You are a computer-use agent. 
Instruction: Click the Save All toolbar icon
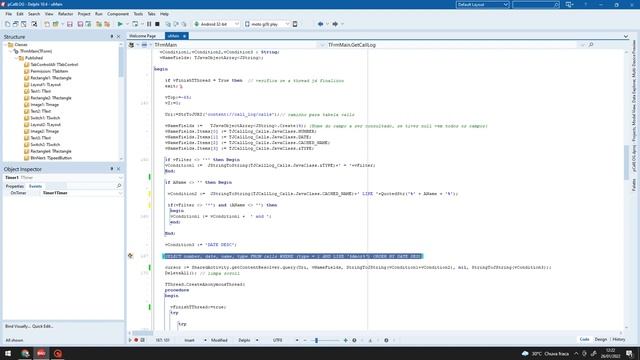(80, 24)
